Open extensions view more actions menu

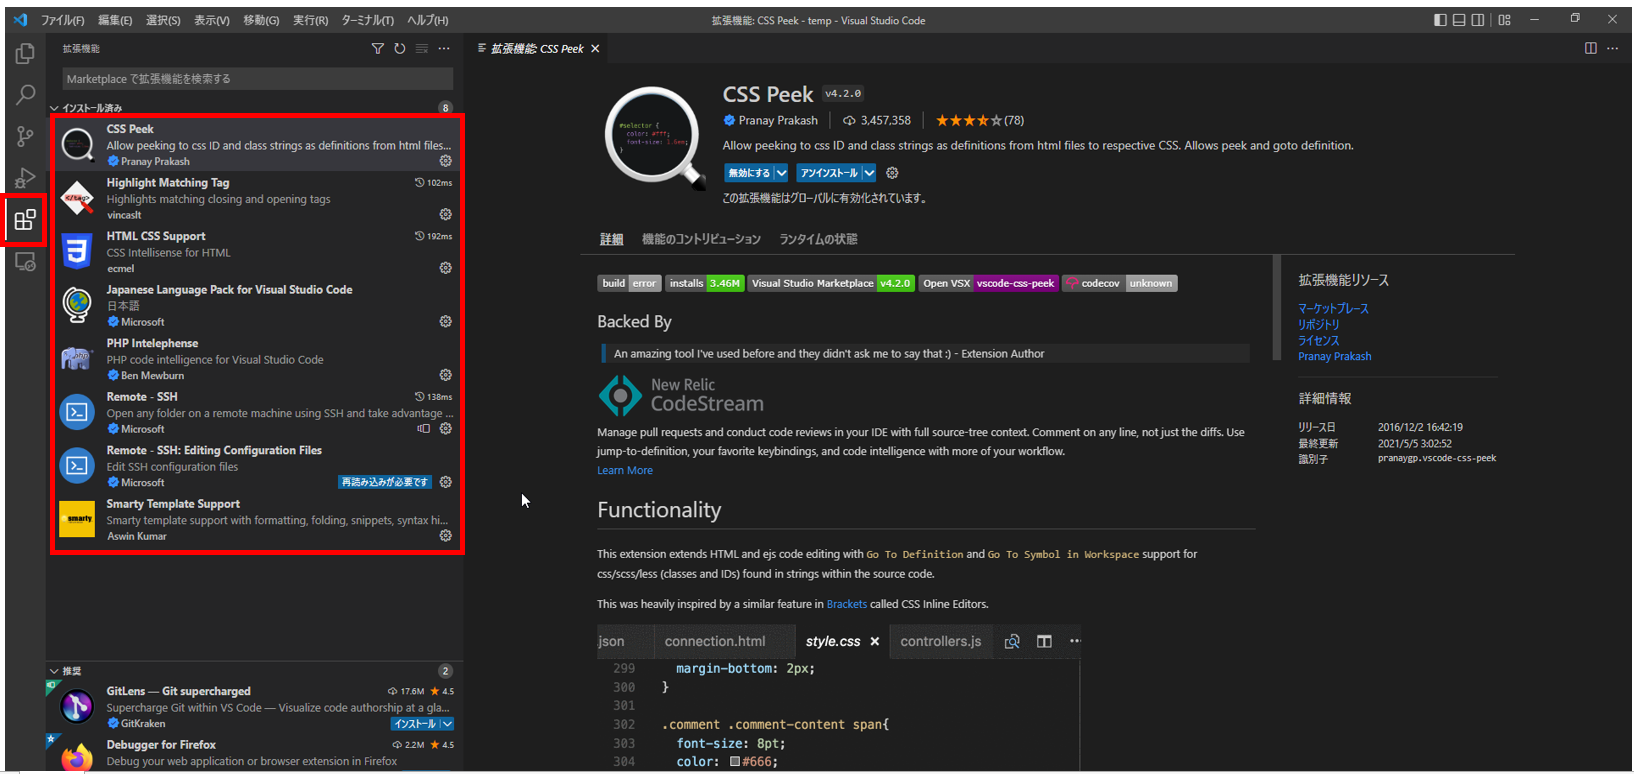444,49
